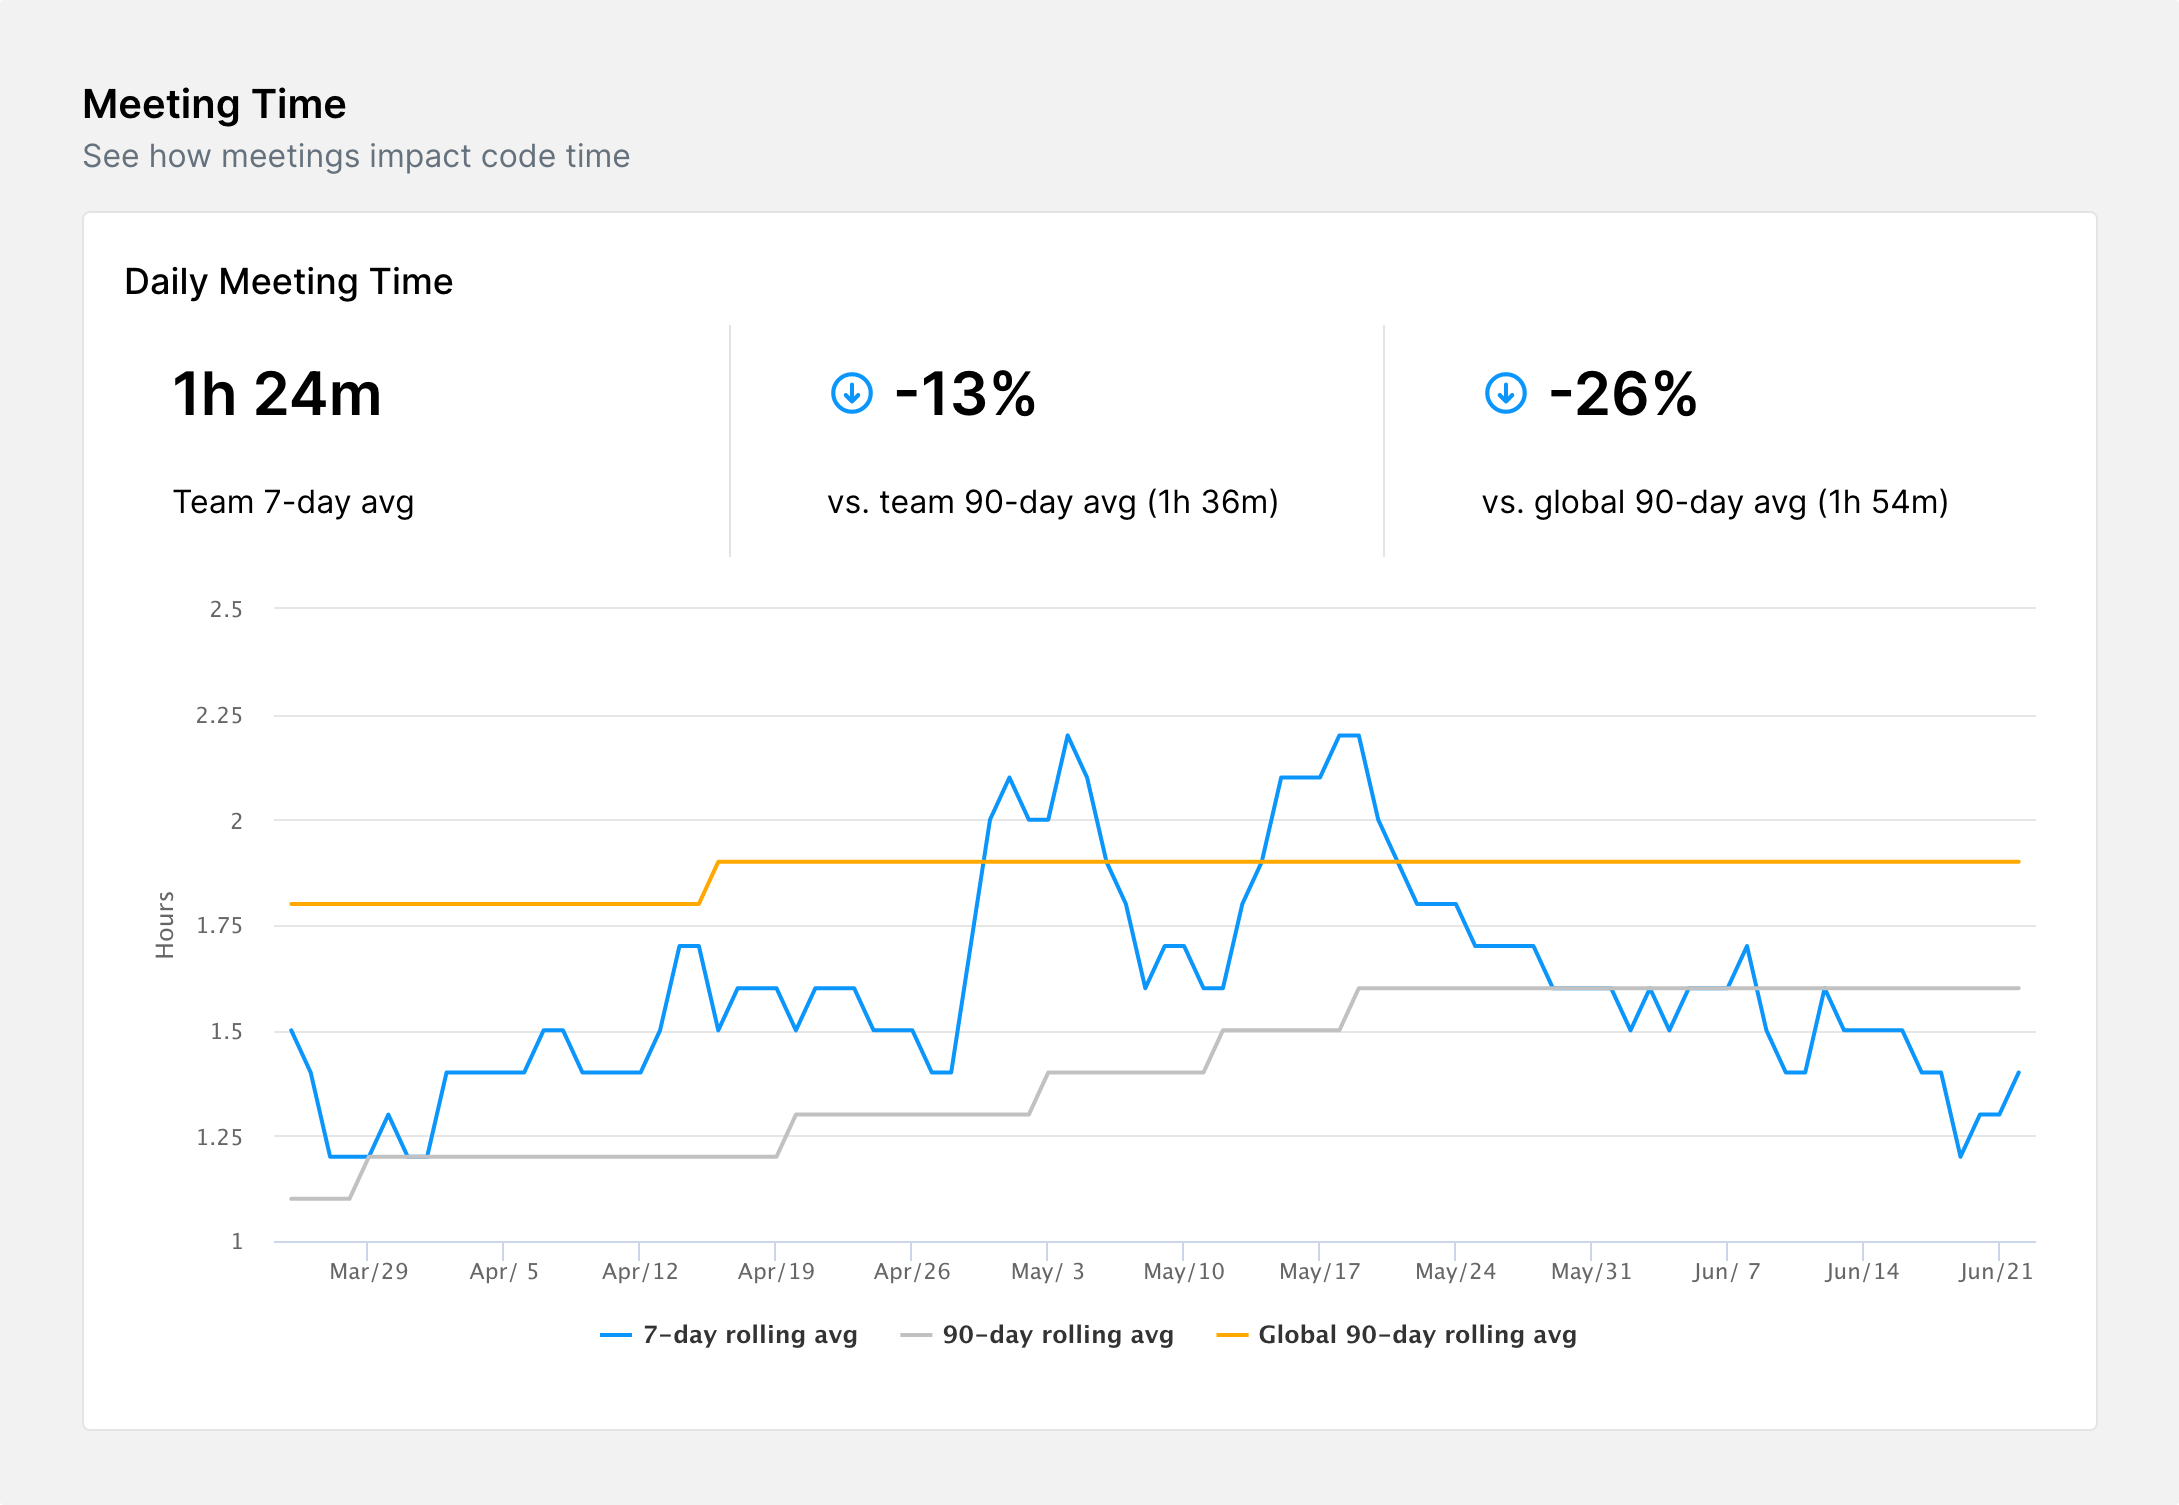Select the Jun/21 x-axis date label
The image size is (2179, 1505).
1996,1272
